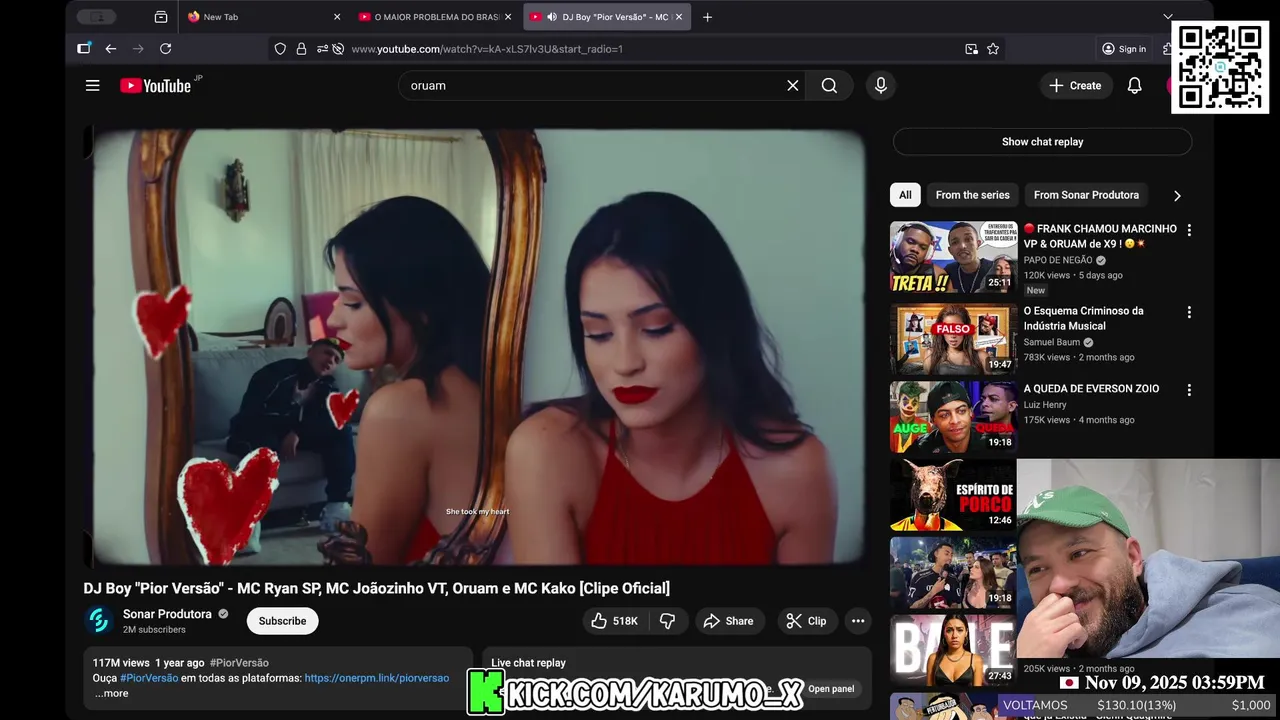Go back in browser history
Viewport: 1280px width, 720px height.
coord(111,49)
